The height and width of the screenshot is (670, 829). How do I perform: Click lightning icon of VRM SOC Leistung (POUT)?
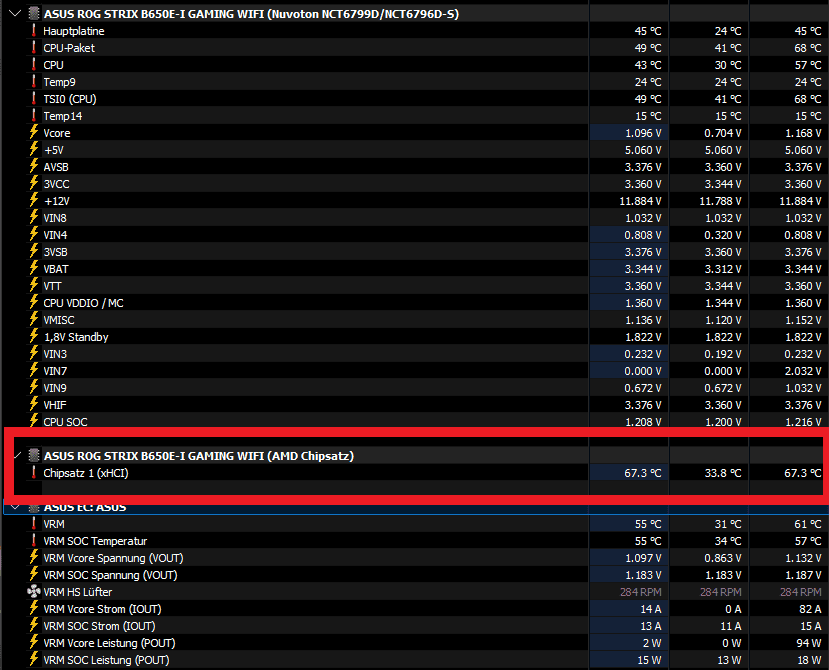[34, 659]
